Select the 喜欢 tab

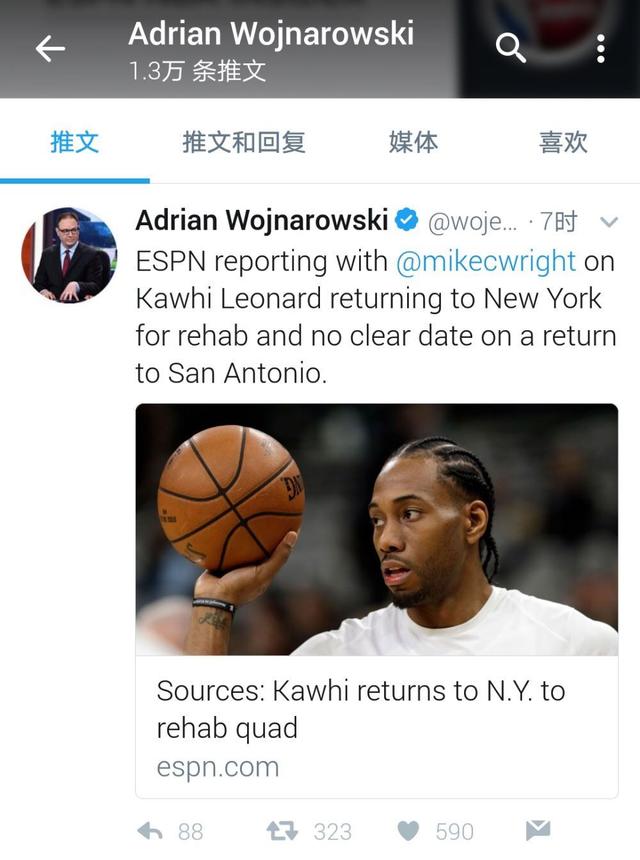[563, 143]
